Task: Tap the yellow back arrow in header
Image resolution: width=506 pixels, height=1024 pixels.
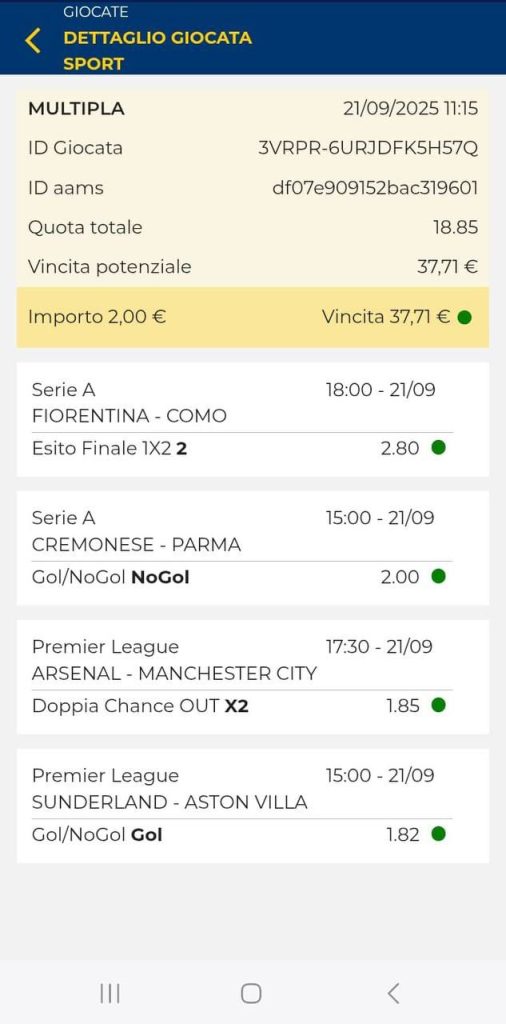Action: click(33, 40)
